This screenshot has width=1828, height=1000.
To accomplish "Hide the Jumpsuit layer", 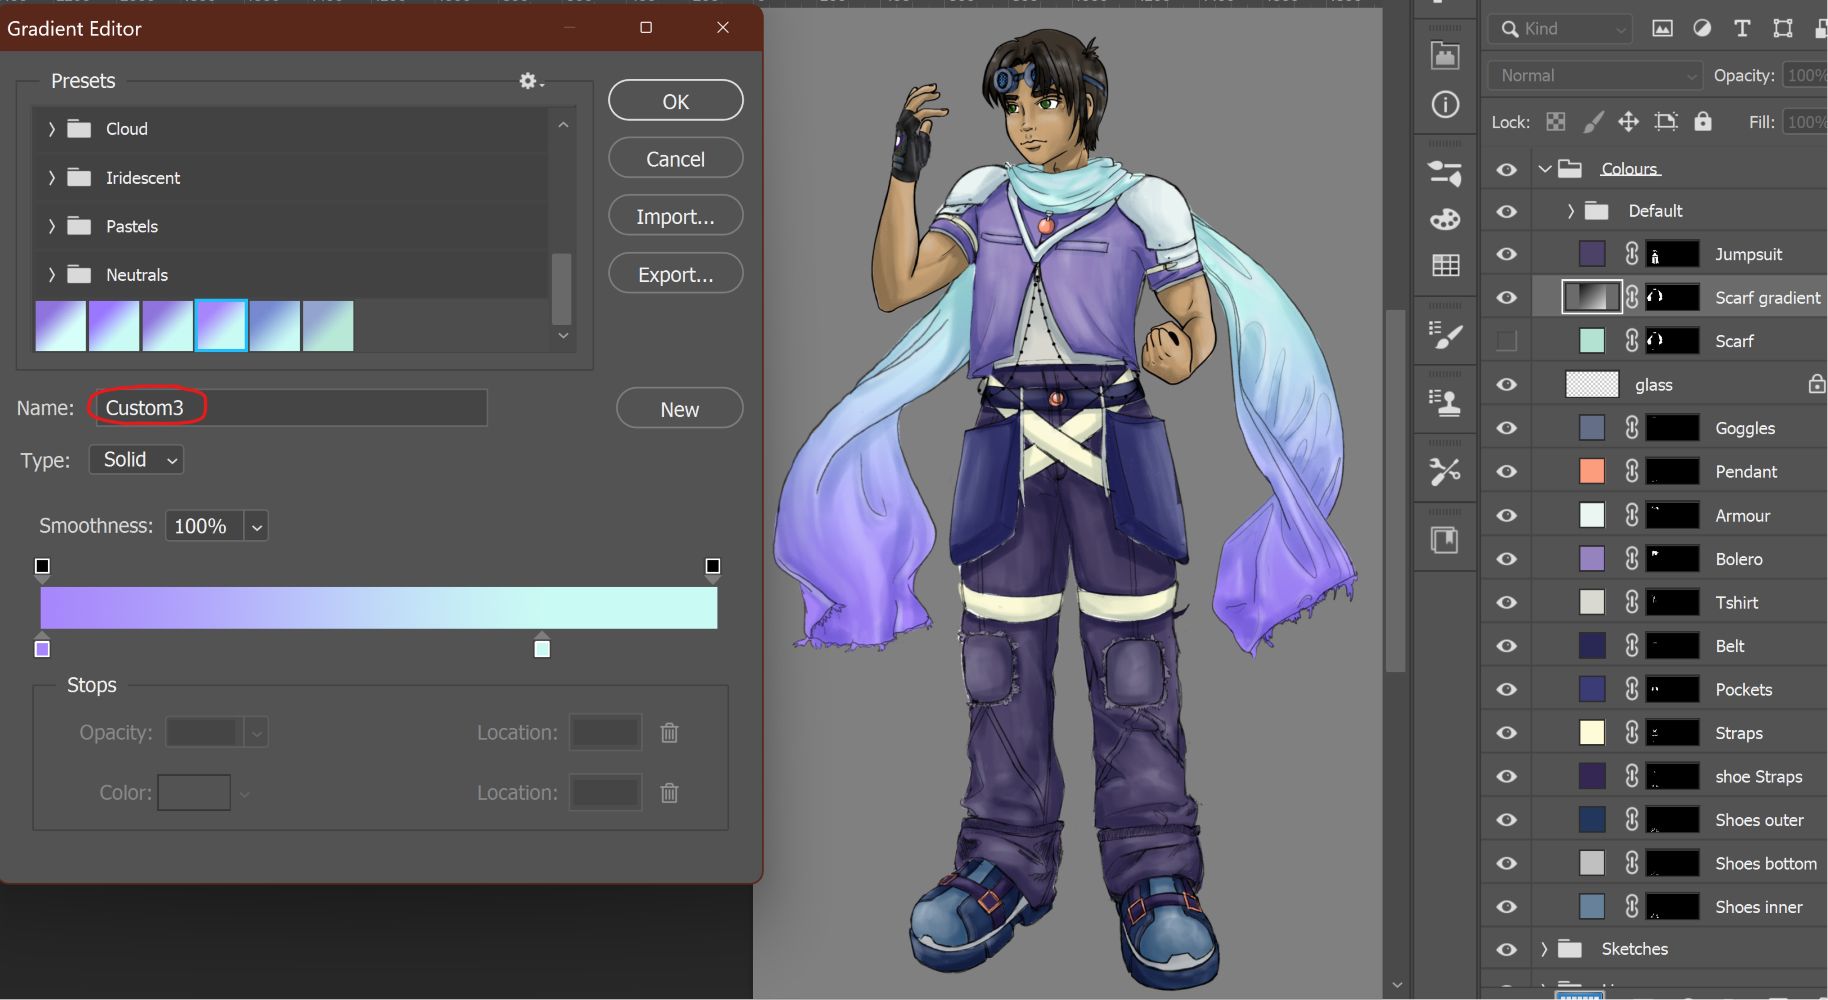I will click(1506, 254).
